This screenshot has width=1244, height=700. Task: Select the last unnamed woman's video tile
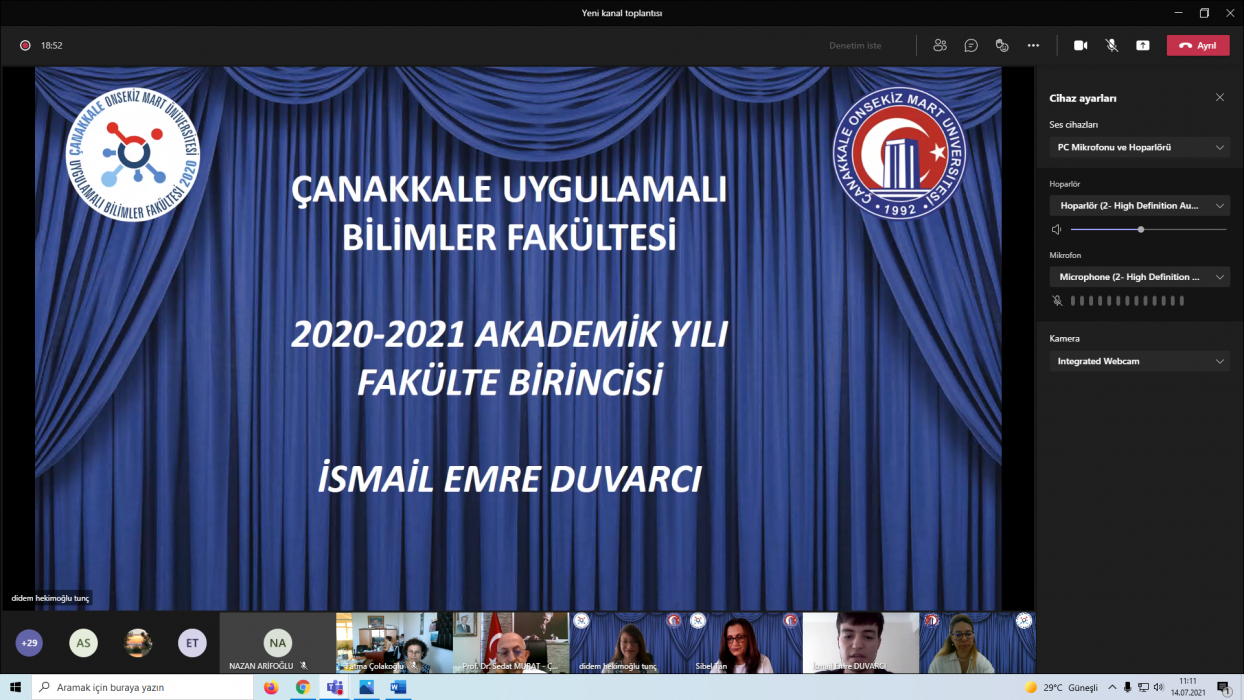tap(977, 643)
